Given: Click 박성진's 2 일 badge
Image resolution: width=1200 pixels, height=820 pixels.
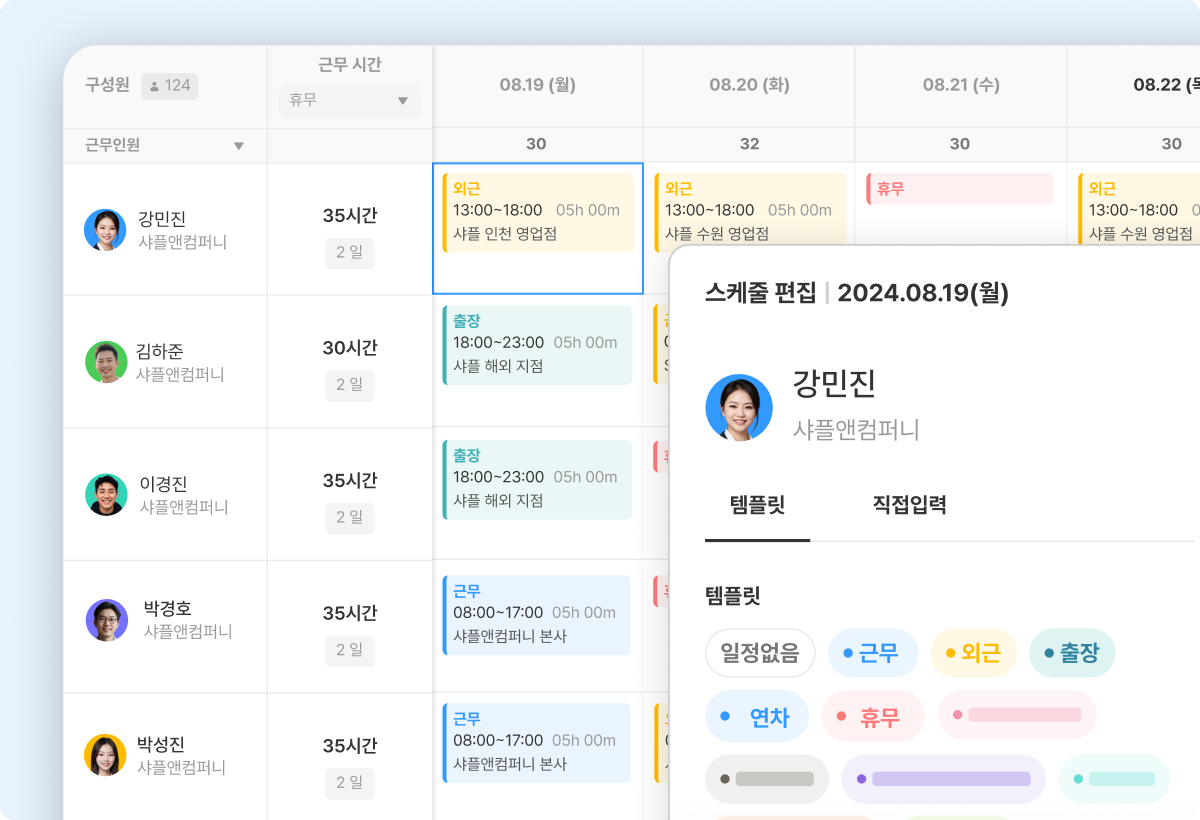Looking at the screenshot, I should (349, 783).
